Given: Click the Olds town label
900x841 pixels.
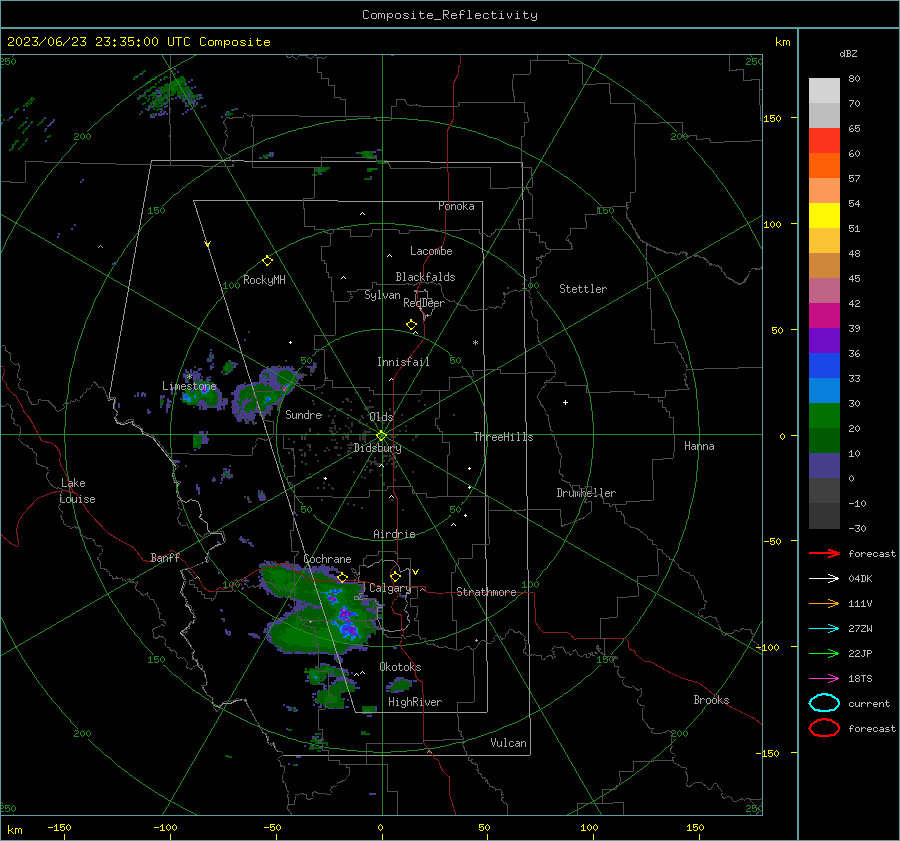Looking at the screenshot, I should pos(381,416).
